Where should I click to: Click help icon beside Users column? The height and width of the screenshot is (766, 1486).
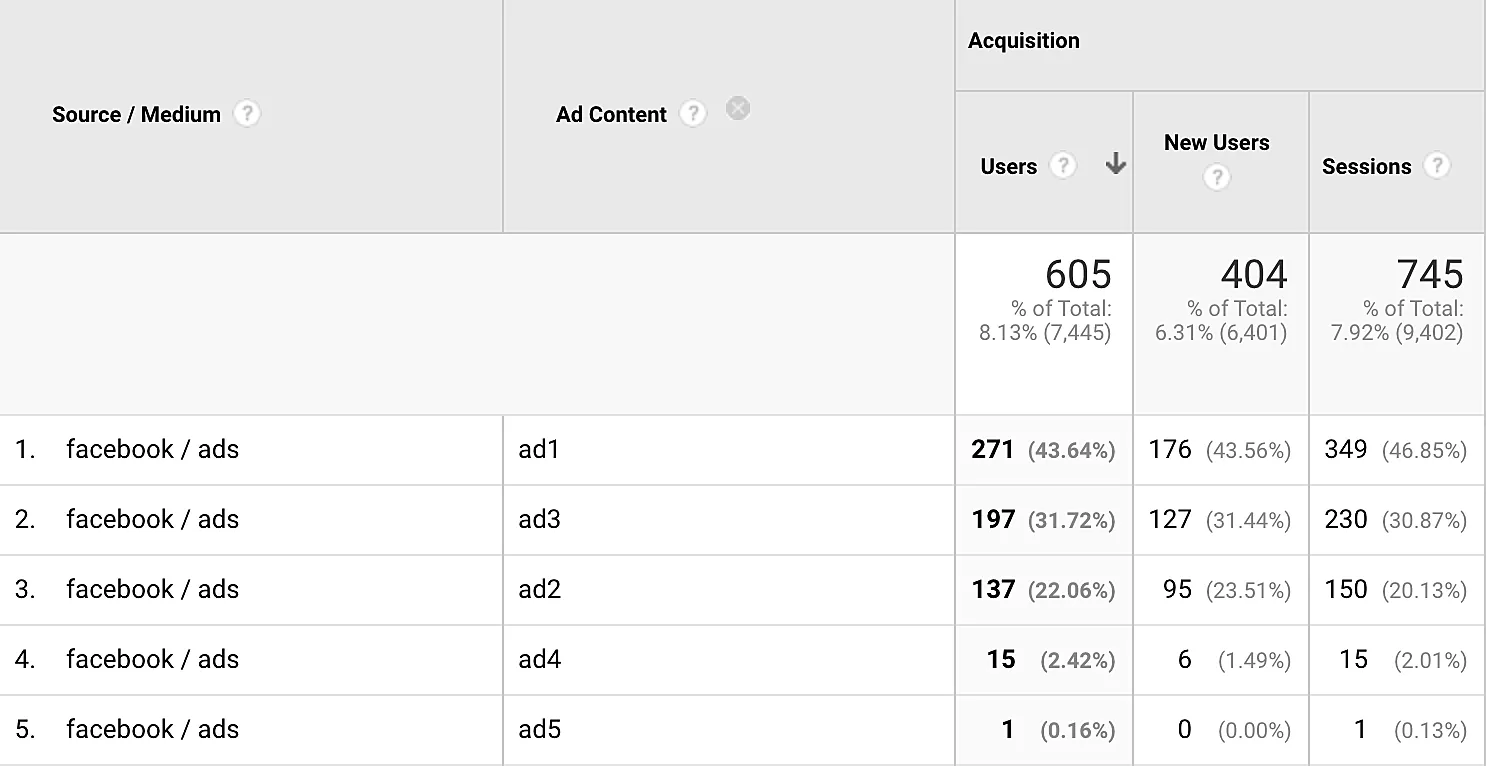click(x=1062, y=166)
